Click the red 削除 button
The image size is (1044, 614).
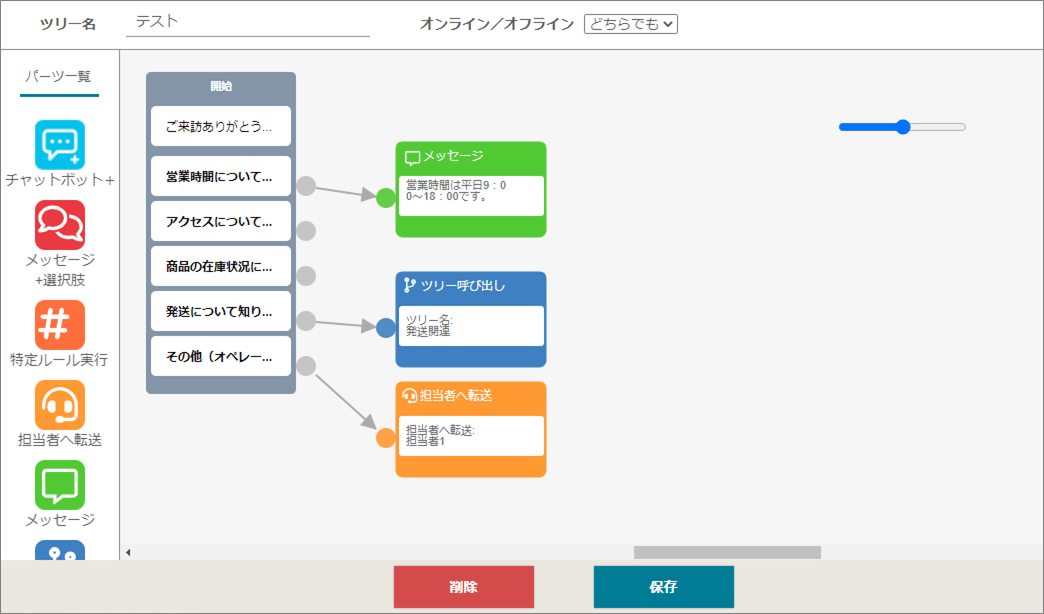(464, 587)
